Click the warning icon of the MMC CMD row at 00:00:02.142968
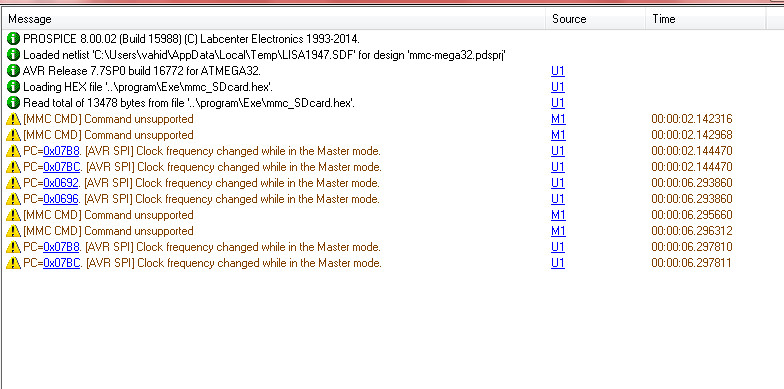Image resolution: width=784 pixels, height=389 pixels. coord(14,135)
